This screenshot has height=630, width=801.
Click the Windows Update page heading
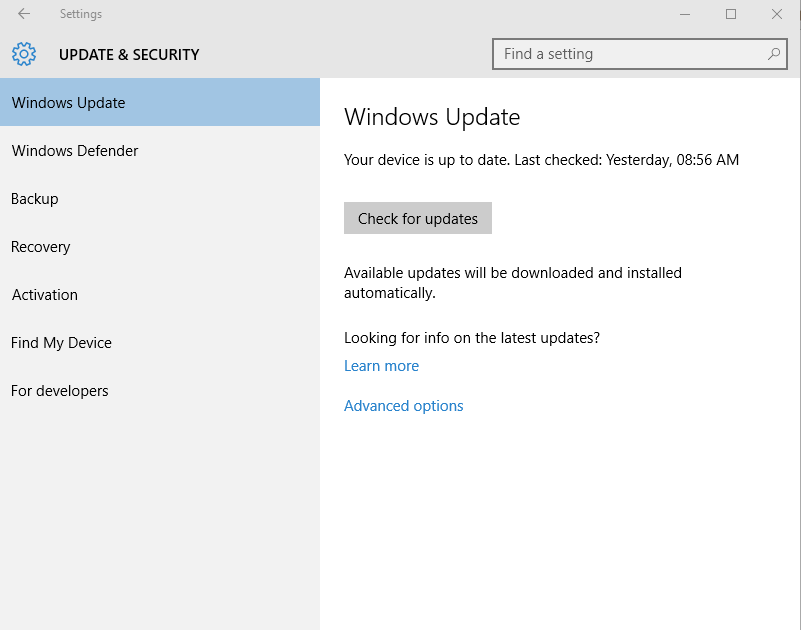click(x=432, y=117)
